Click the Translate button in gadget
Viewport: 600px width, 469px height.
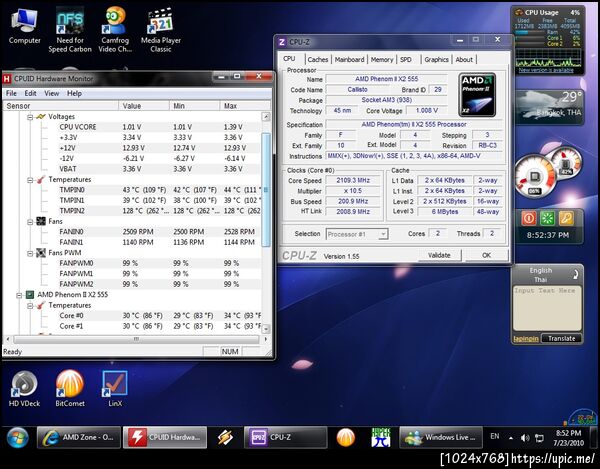click(x=561, y=339)
